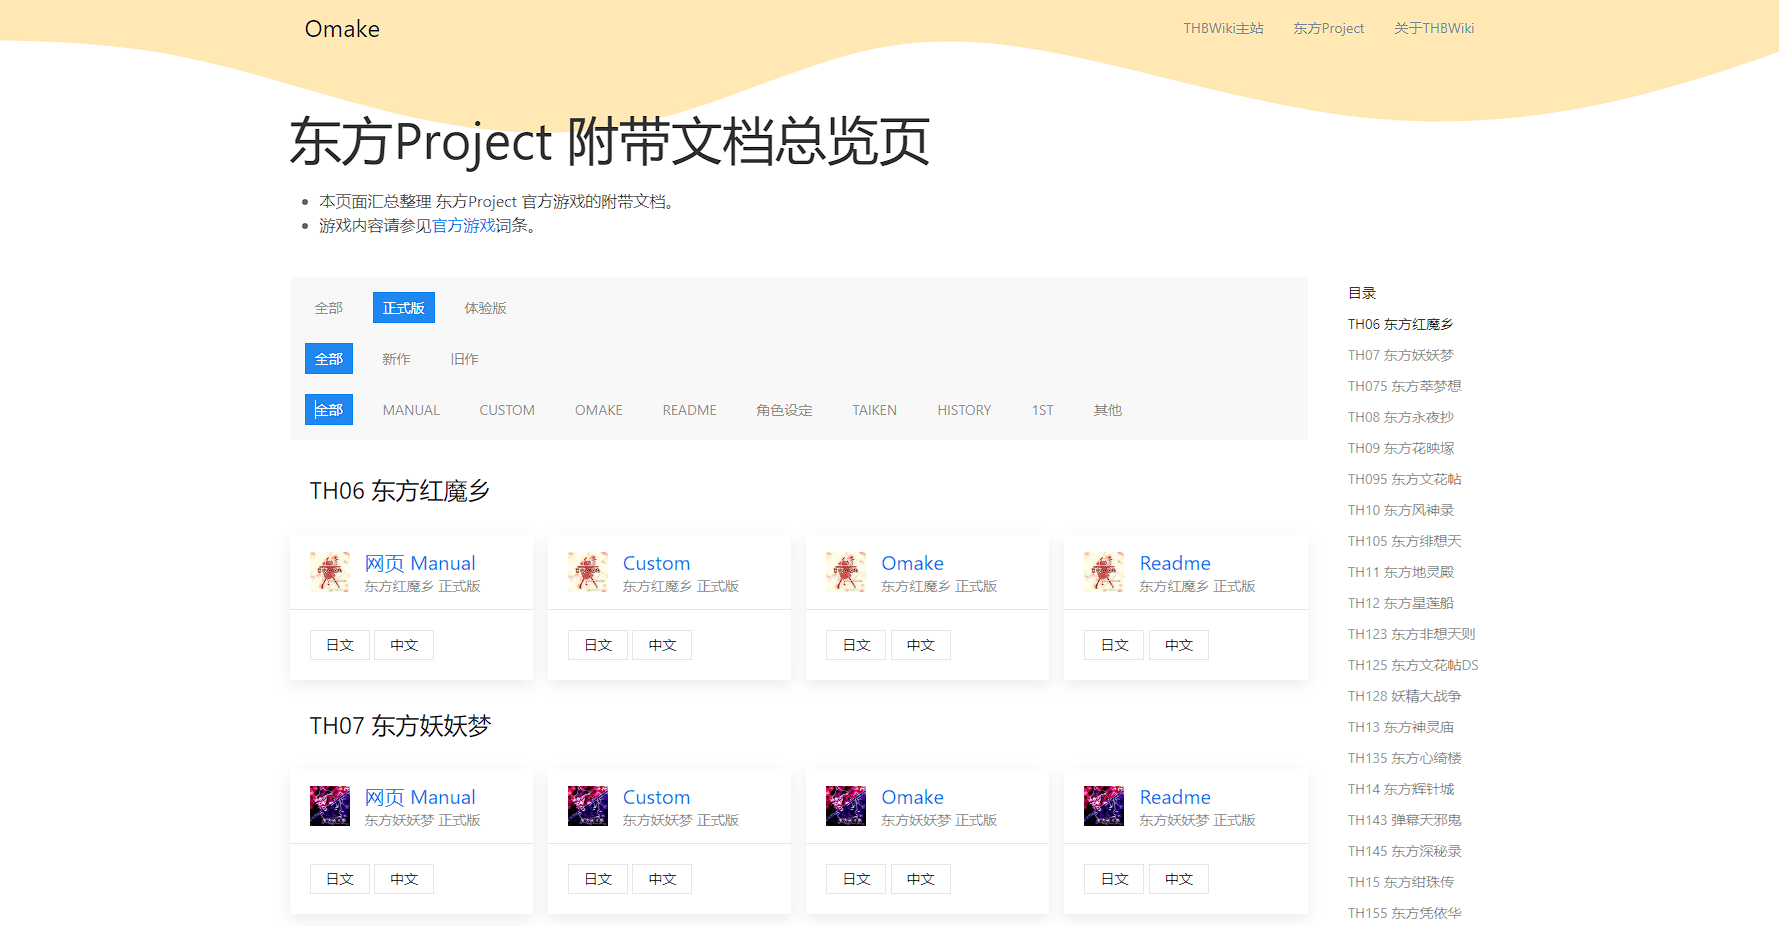
Task: Open 日文 version of TH06 Readme
Action: pos(1115,645)
